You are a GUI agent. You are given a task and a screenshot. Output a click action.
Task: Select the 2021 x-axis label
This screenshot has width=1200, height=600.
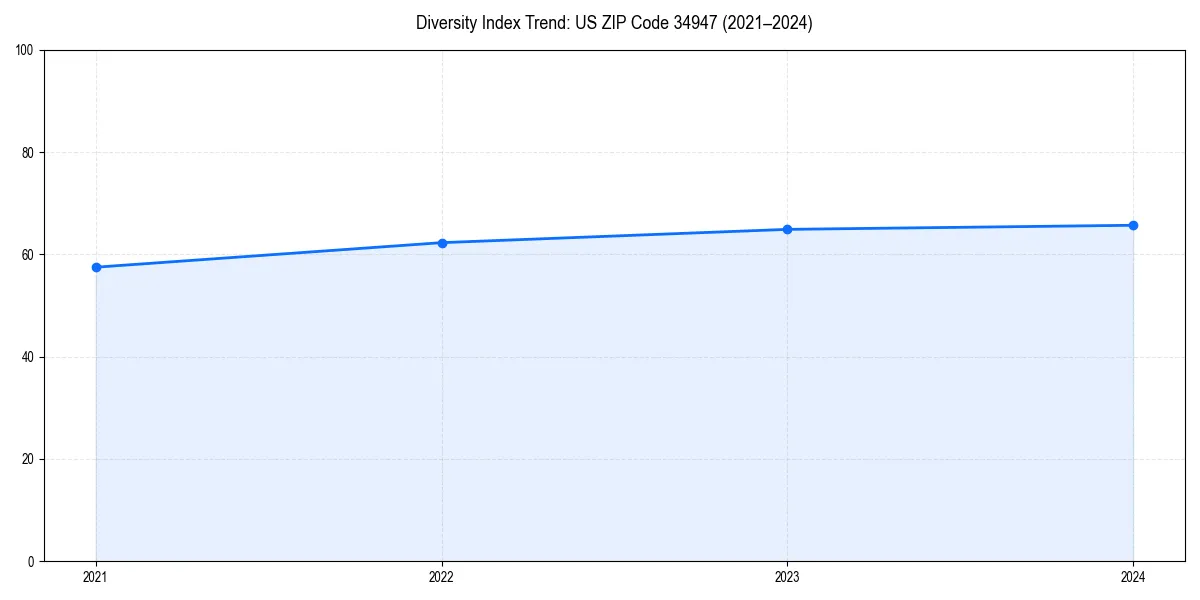click(95, 576)
